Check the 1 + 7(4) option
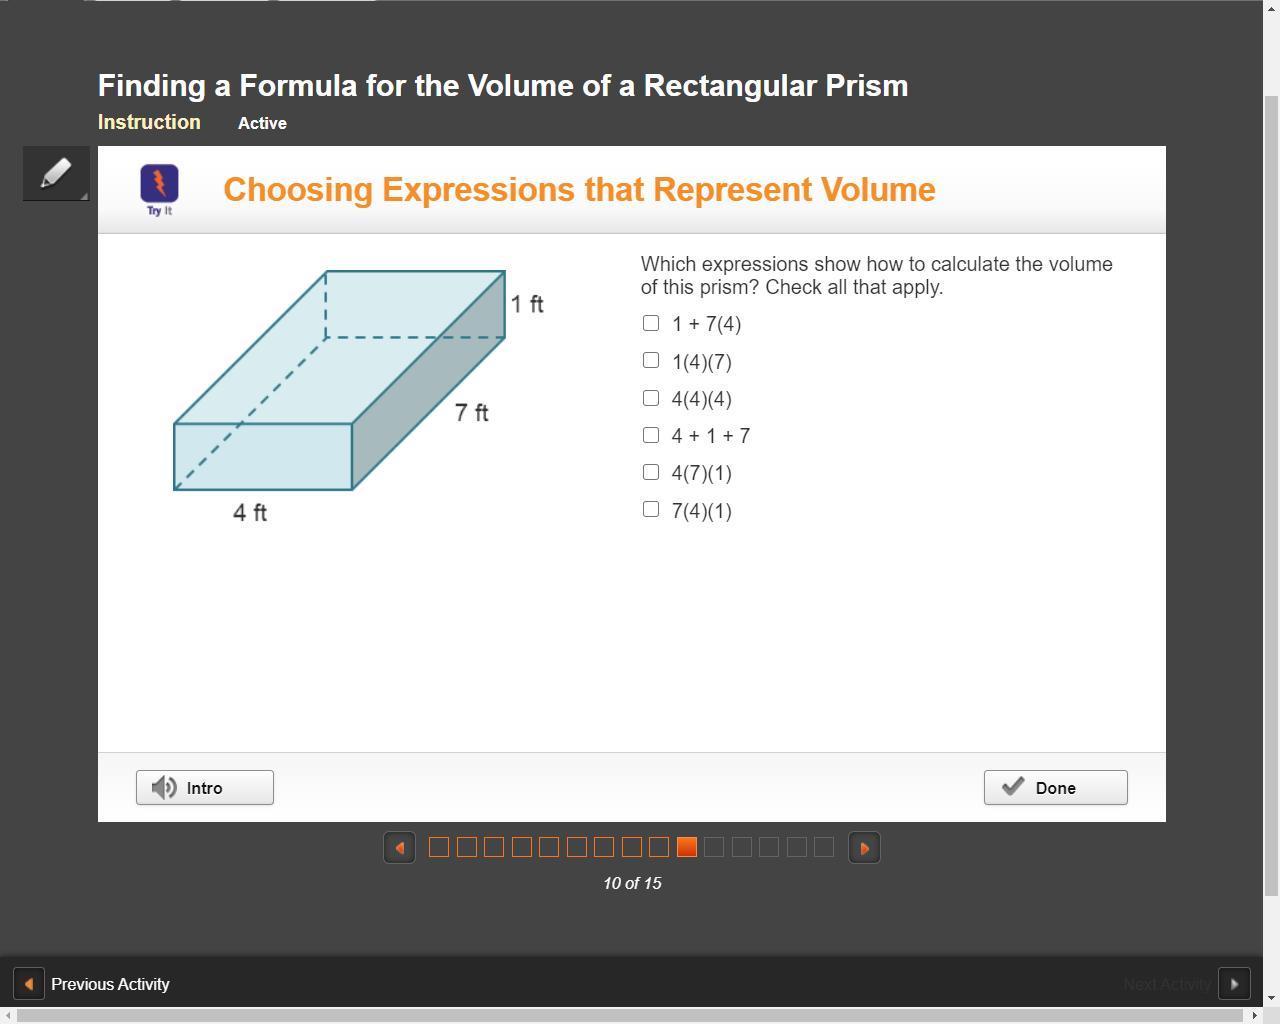This screenshot has width=1280, height=1024. (651, 323)
